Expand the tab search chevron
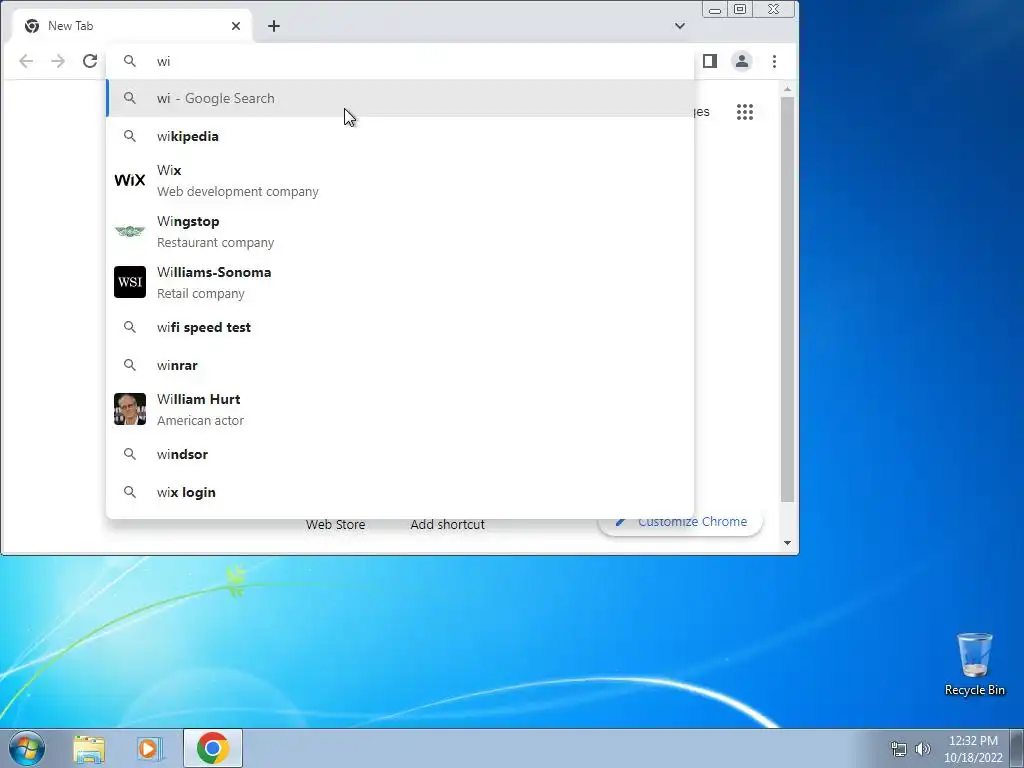The height and width of the screenshot is (768, 1024). 680,26
